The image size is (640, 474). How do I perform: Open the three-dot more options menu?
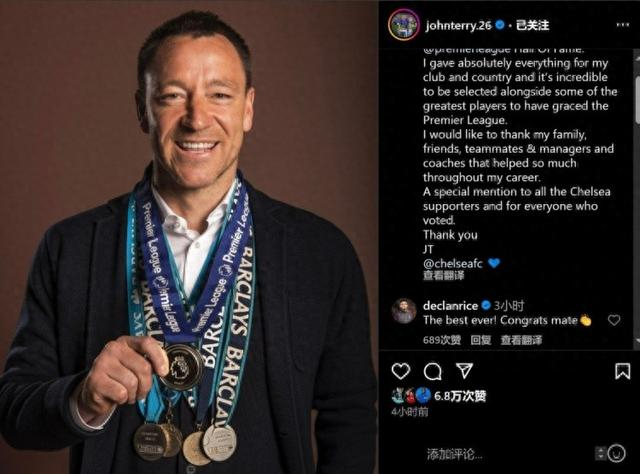coord(622,25)
